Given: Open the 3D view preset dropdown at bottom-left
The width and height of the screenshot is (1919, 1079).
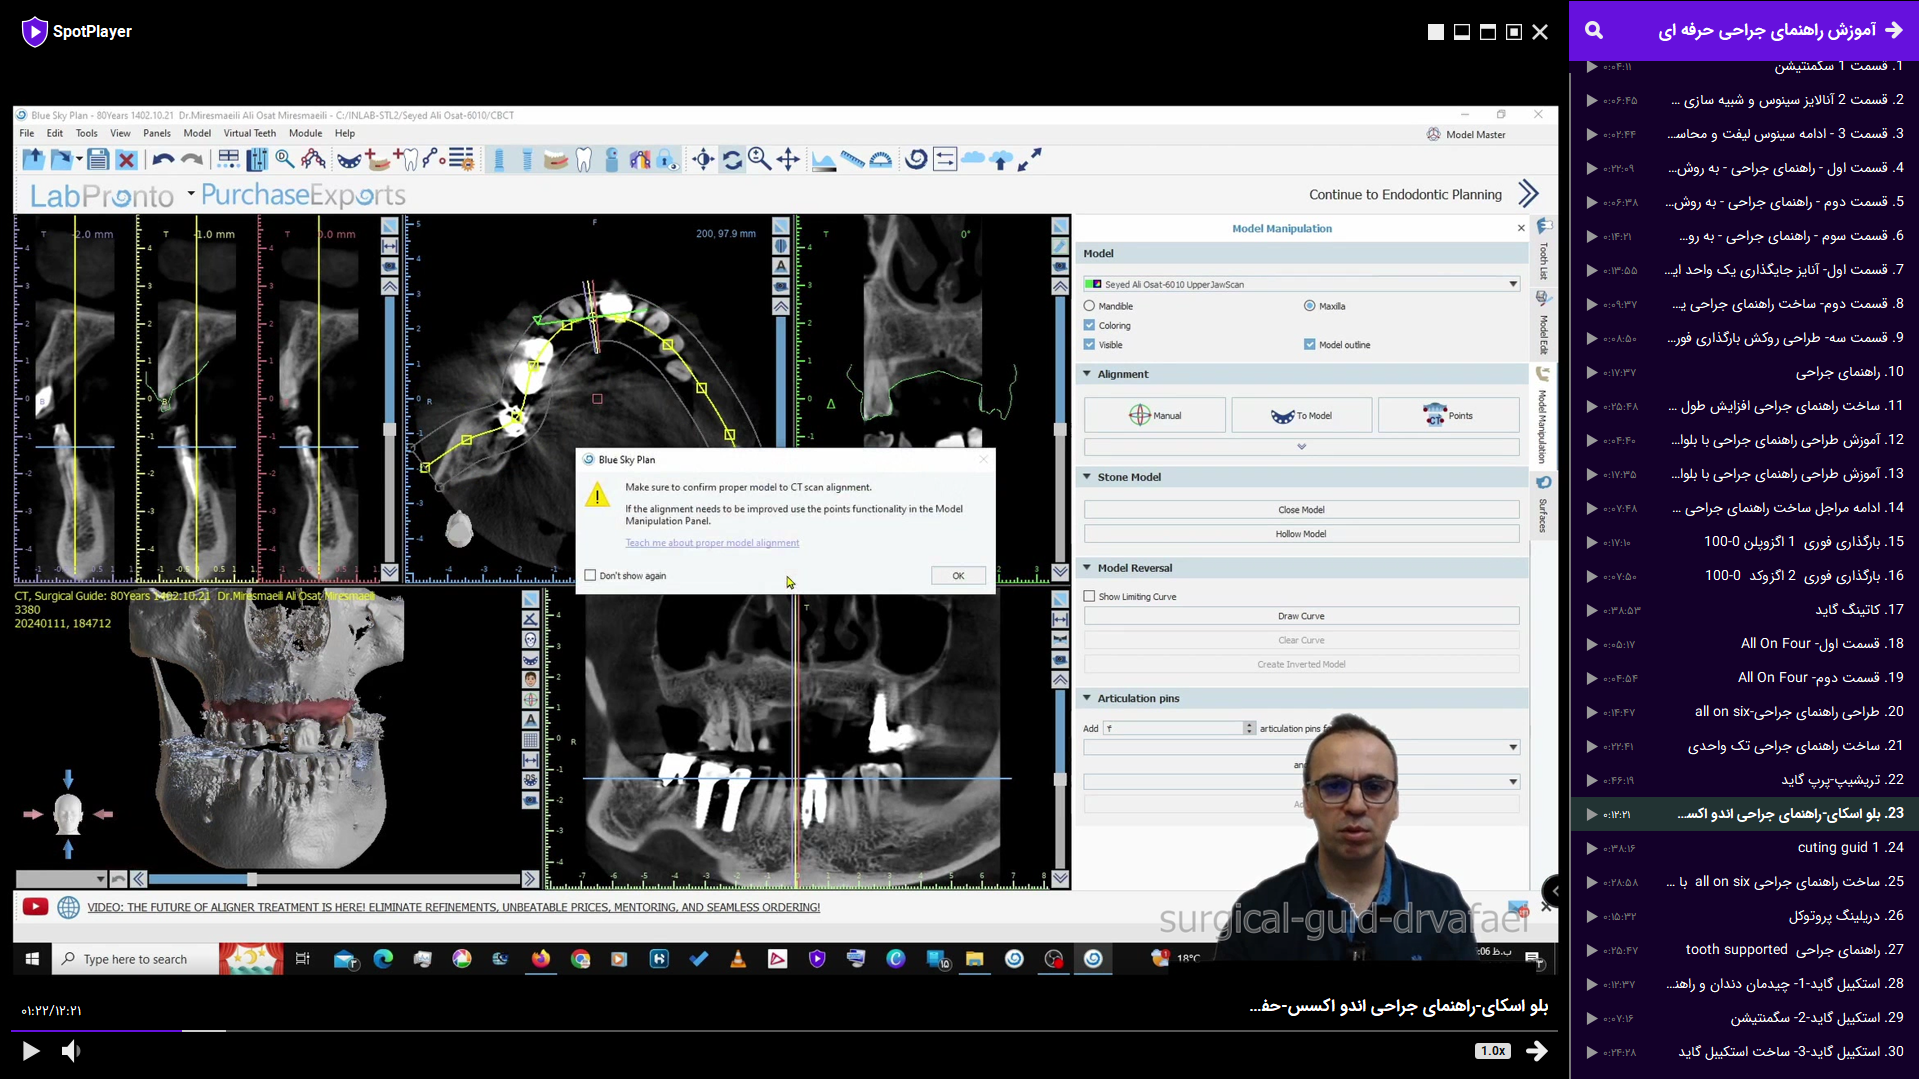Looking at the screenshot, I should coord(62,879).
